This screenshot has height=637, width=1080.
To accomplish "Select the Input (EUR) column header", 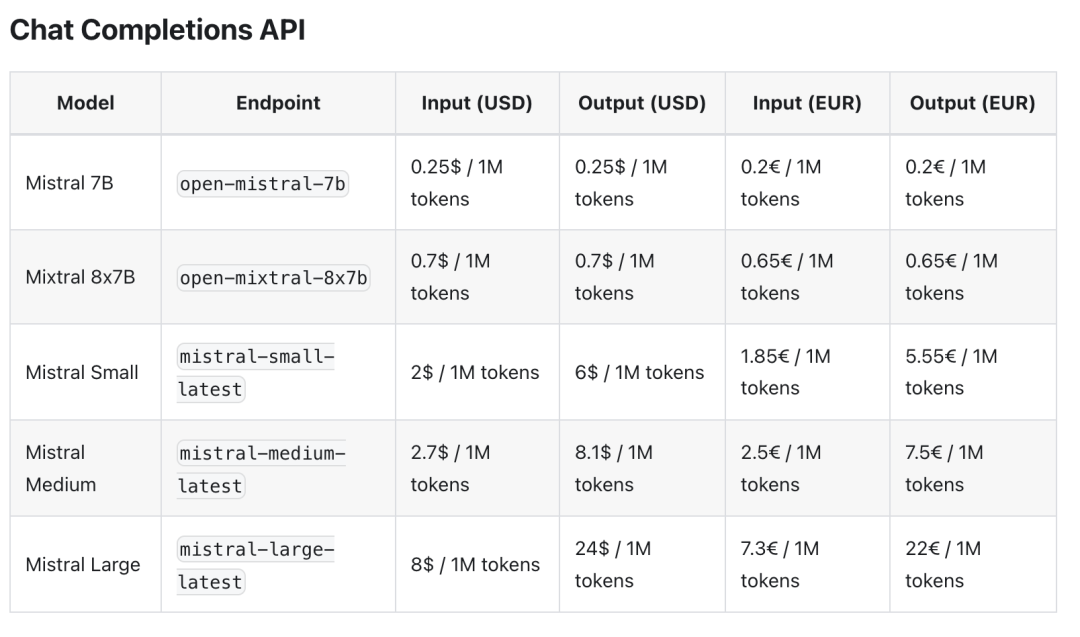I will click(x=807, y=103).
